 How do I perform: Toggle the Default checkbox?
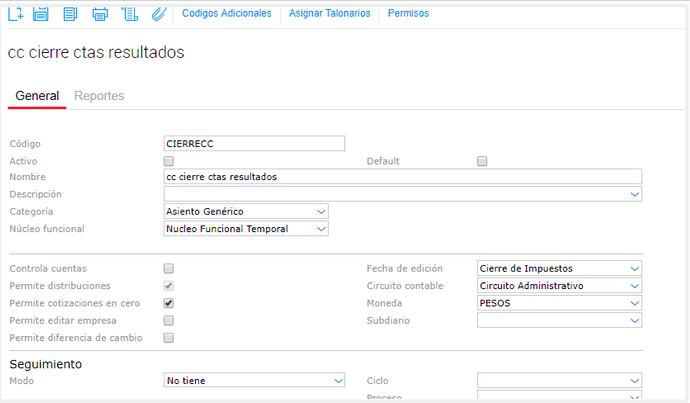pos(482,161)
